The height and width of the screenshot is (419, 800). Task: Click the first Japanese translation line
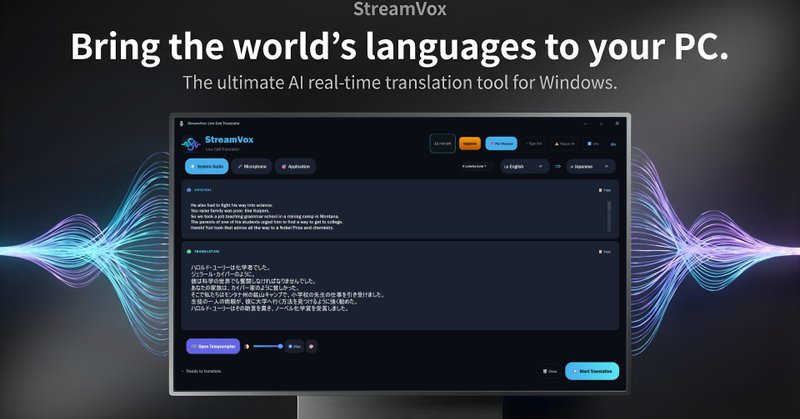(231, 267)
